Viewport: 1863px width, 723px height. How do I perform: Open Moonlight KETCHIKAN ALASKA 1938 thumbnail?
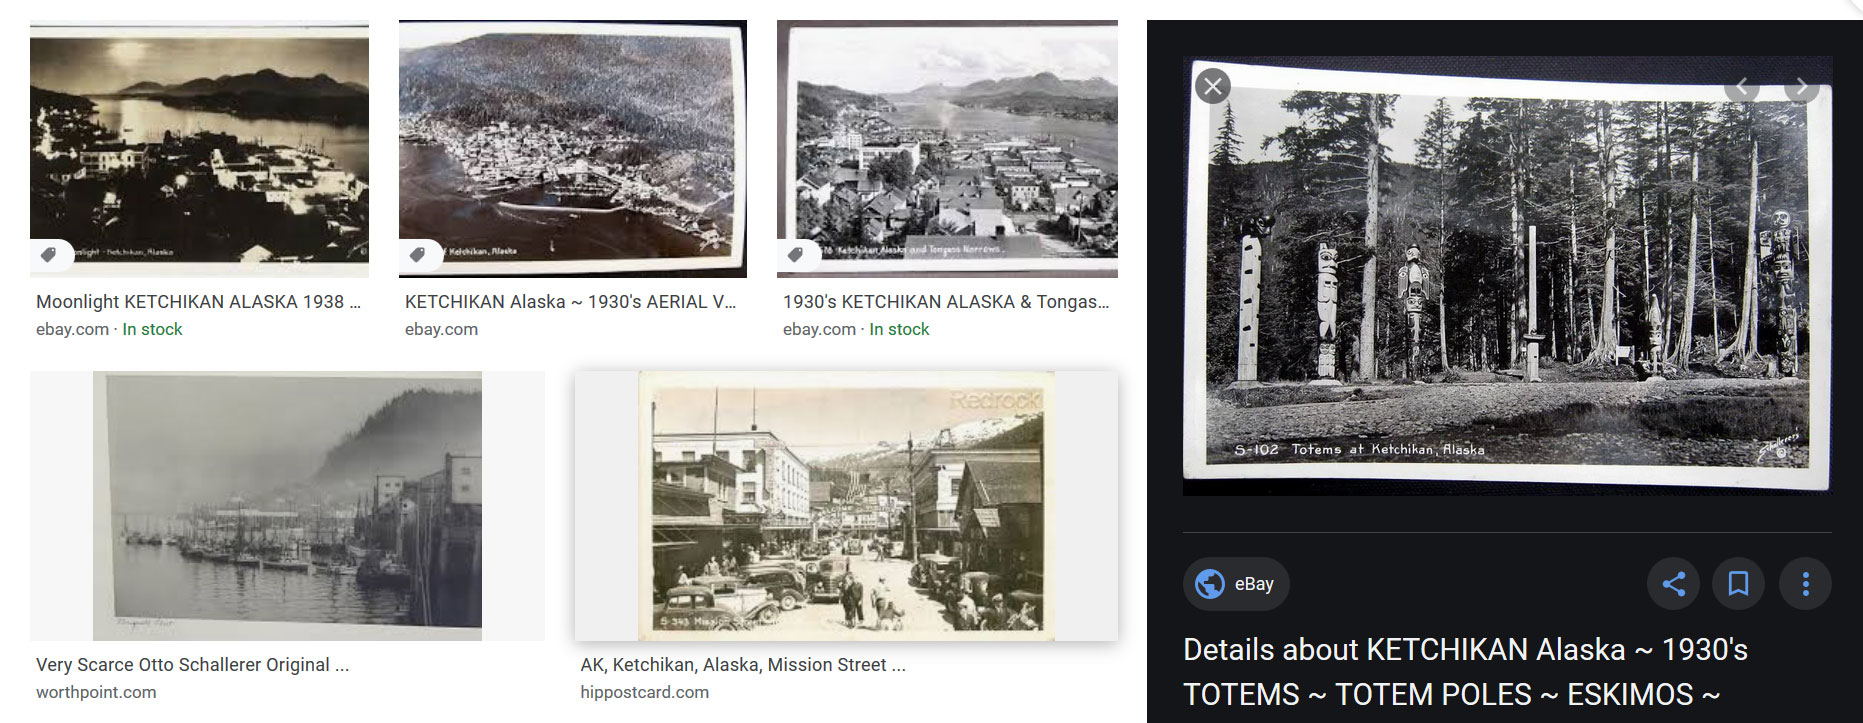[199, 149]
